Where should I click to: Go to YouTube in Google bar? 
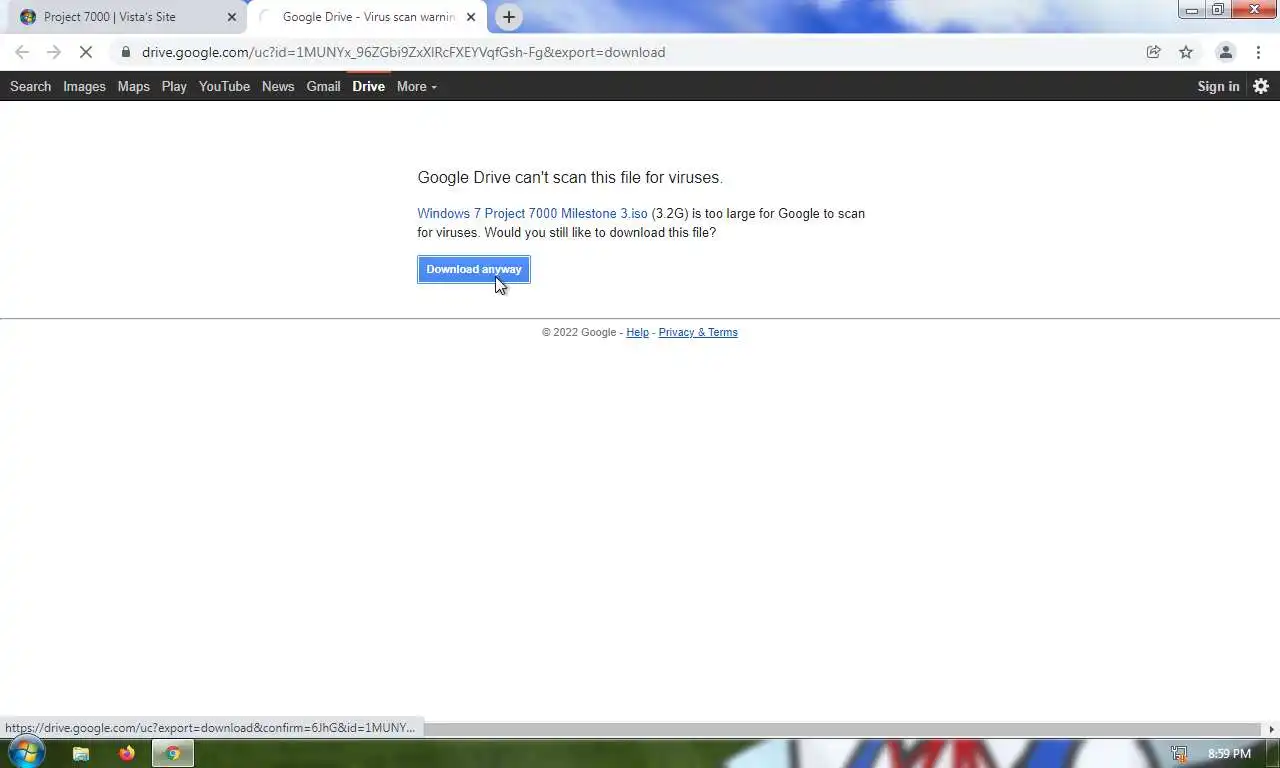pos(224,86)
